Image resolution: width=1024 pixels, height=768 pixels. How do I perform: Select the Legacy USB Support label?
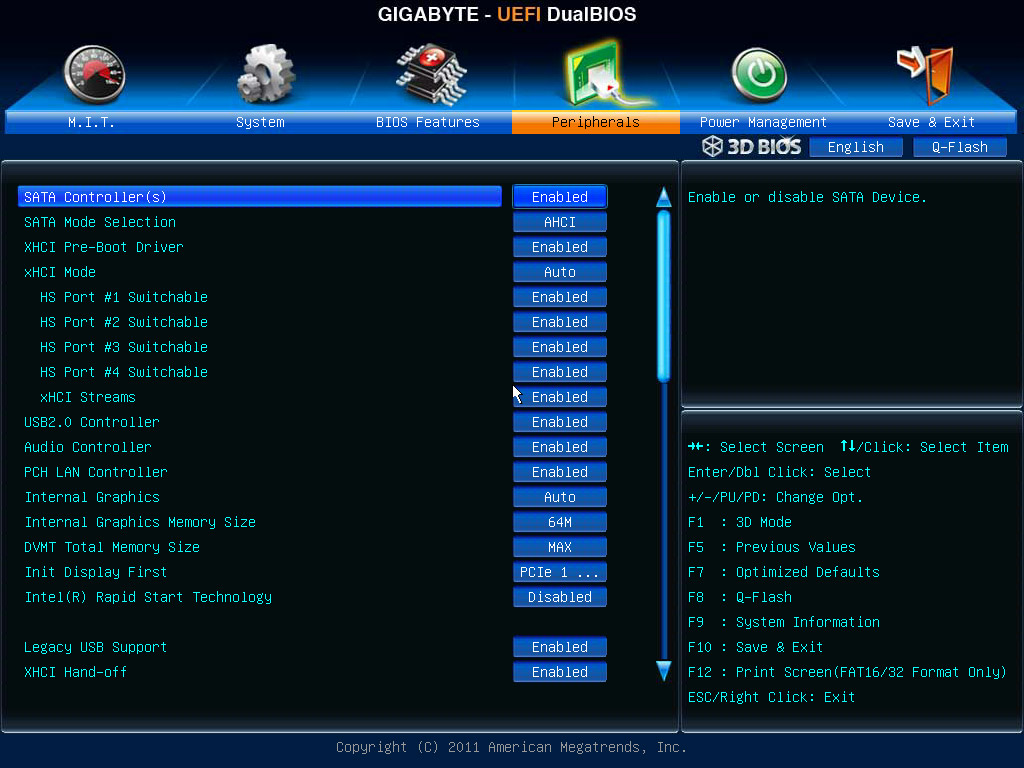point(95,647)
